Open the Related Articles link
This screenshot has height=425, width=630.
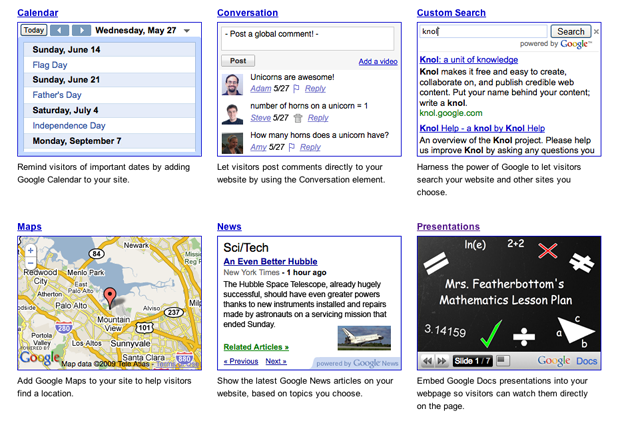pyautogui.click(x=256, y=347)
